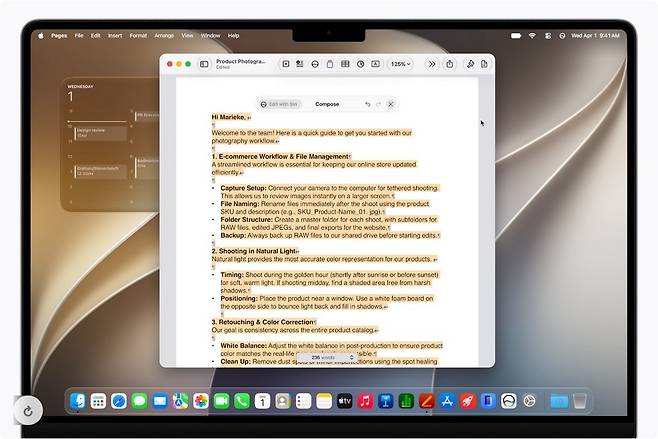Open the View menu

[188, 36]
